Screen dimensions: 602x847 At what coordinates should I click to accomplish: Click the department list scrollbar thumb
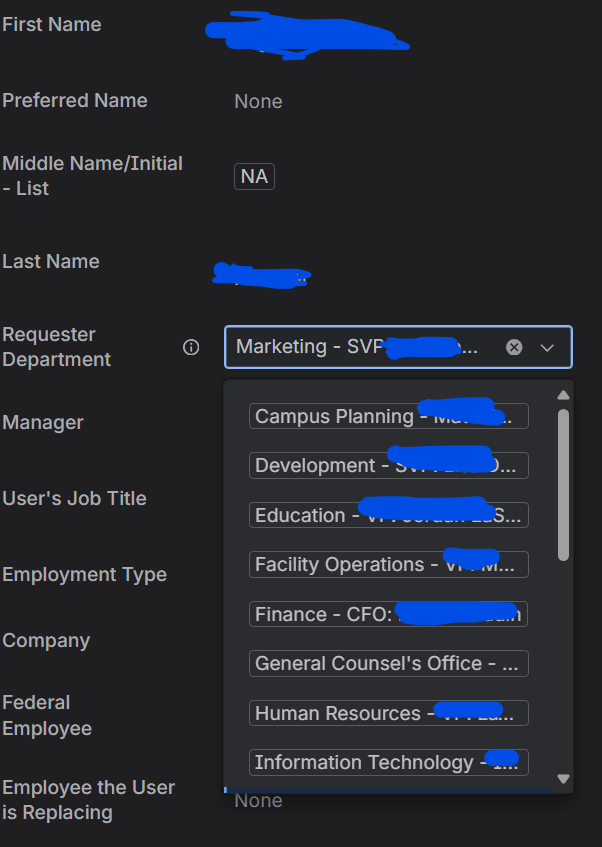click(x=563, y=485)
